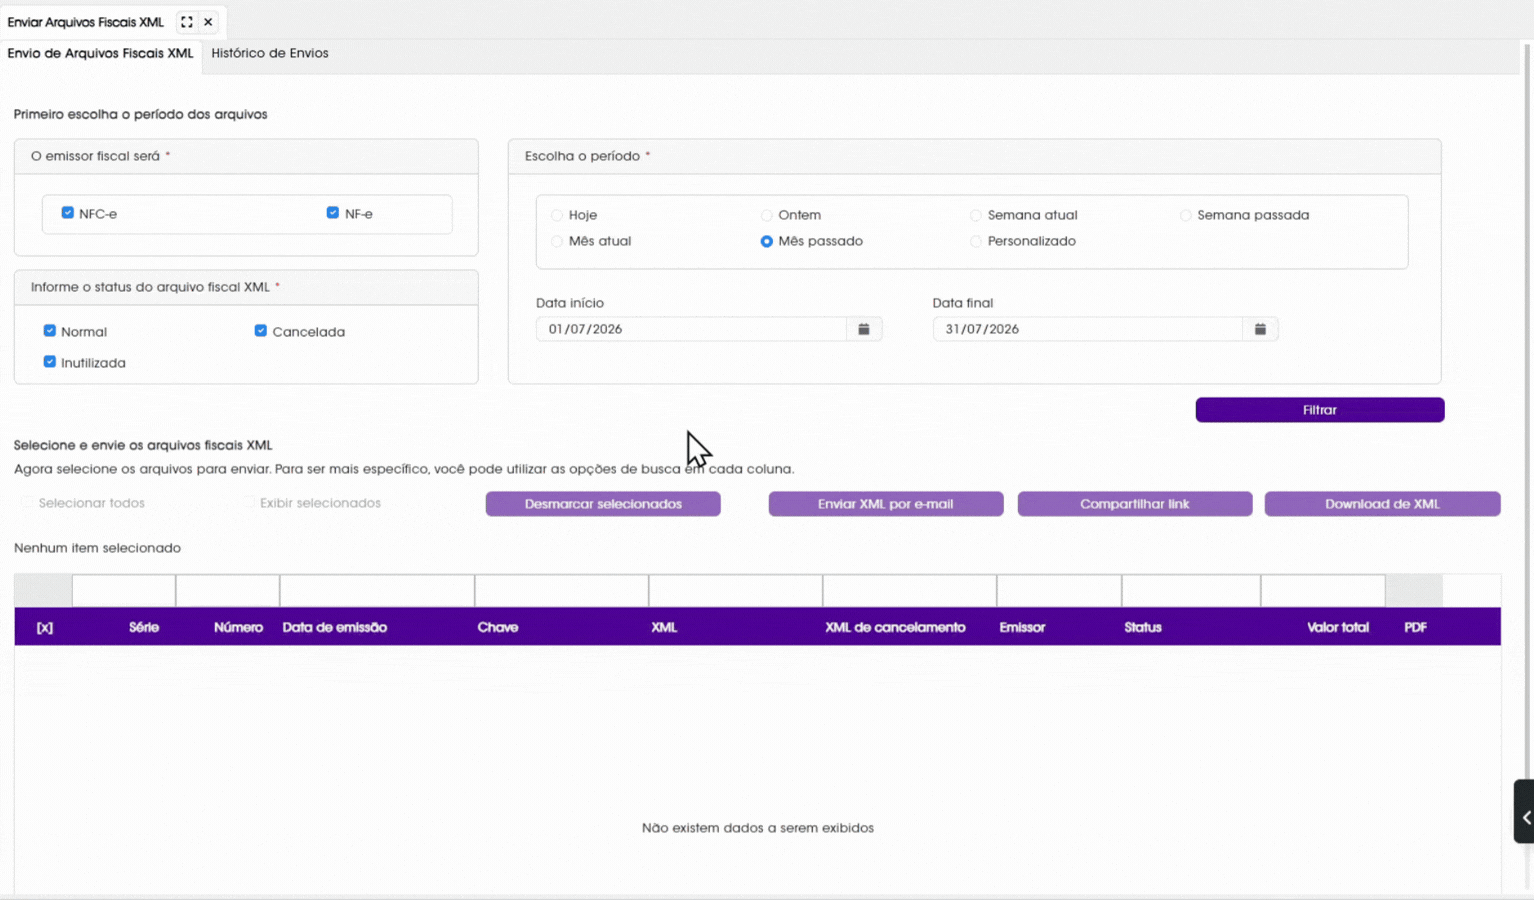Toggle the Cancelada status checkbox
Viewport: 1534px width, 900px height.
point(261,331)
